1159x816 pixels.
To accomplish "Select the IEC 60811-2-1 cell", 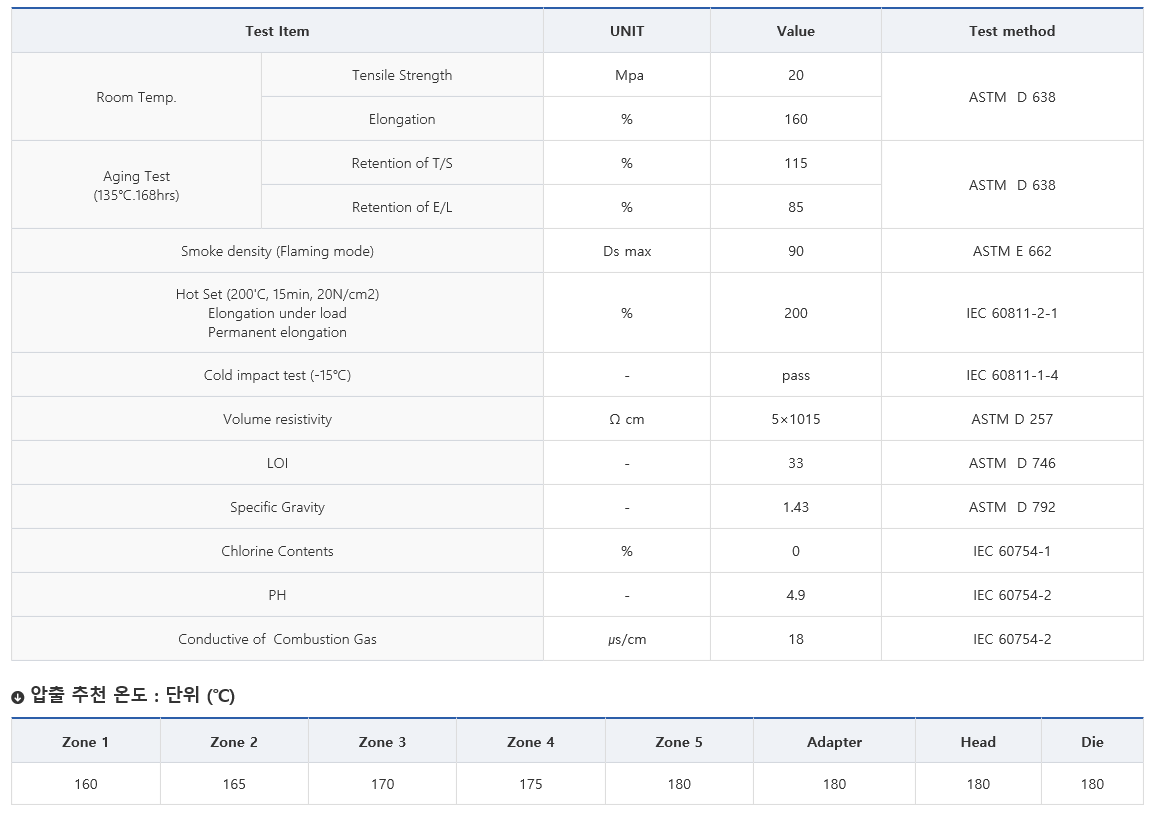I will pos(1012,313).
